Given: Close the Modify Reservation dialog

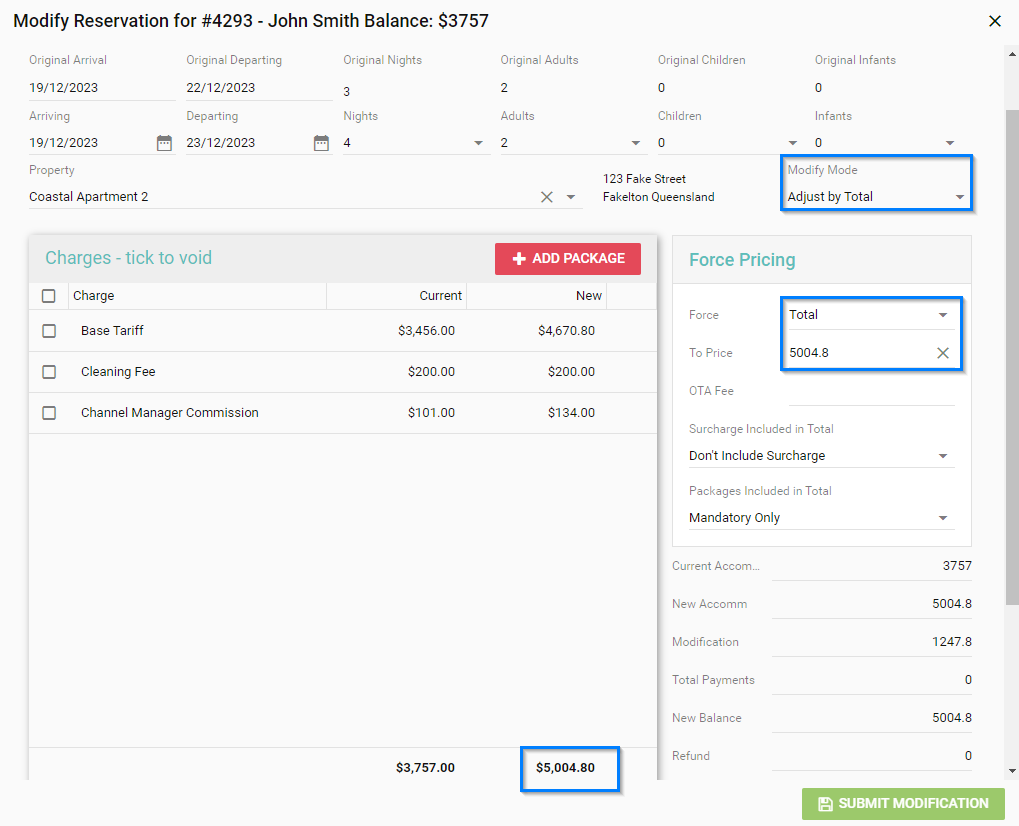Looking at the screenshot, I should click(x=994, y=21).
